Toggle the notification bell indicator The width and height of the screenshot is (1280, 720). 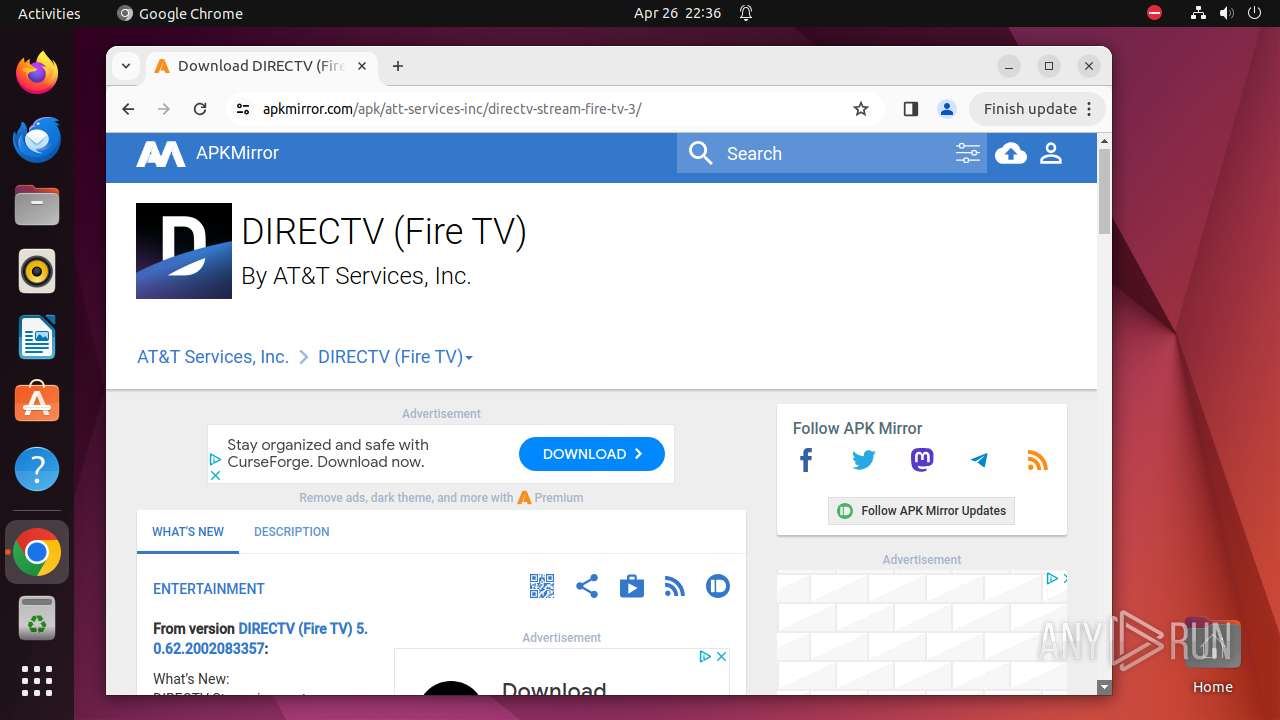click(746, 13)
